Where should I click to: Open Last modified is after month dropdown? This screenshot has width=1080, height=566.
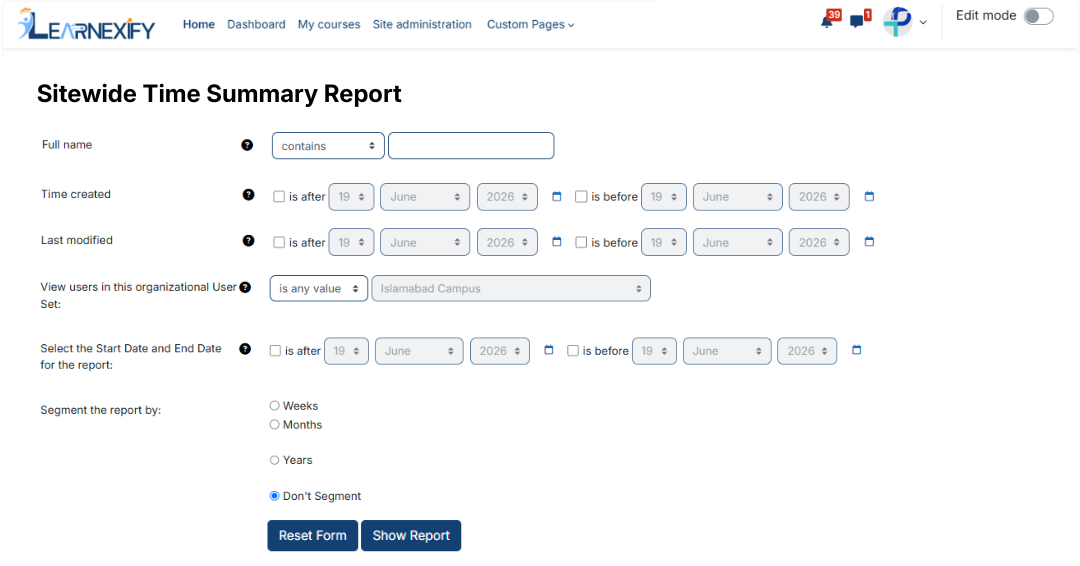[x=425, y=242]
